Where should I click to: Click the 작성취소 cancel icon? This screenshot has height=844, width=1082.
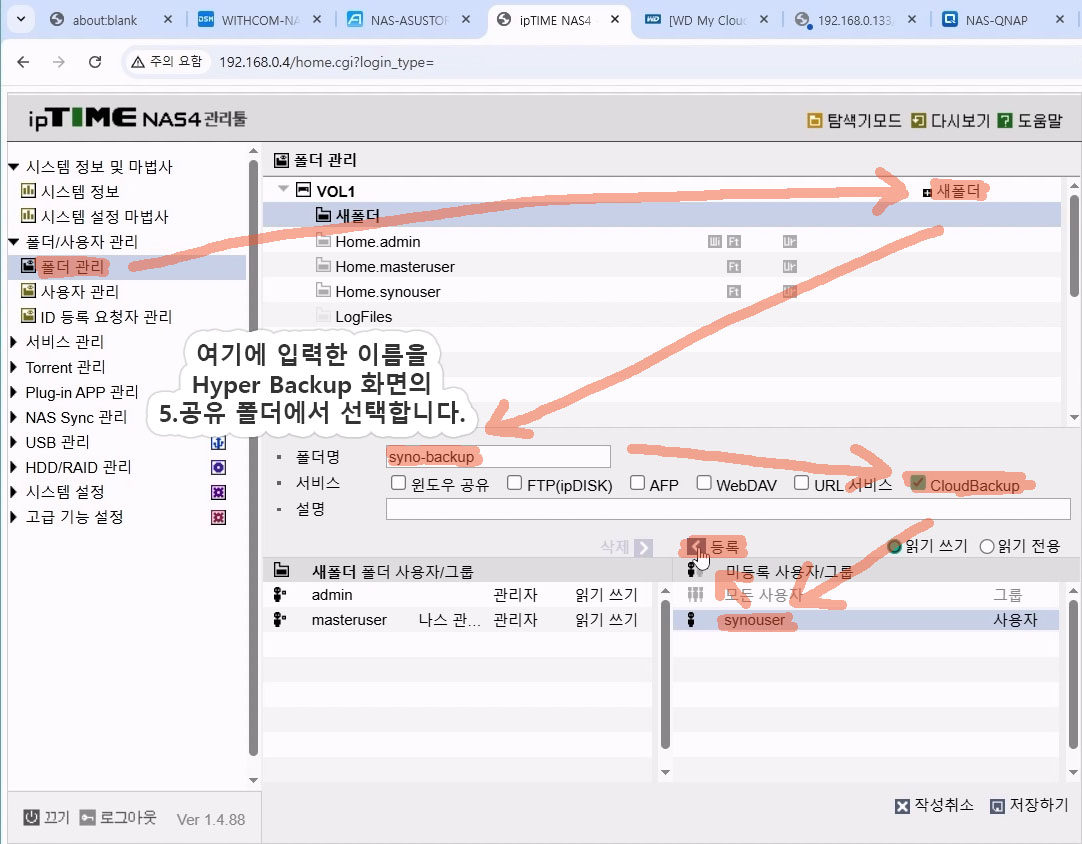[x=902, y=806]
